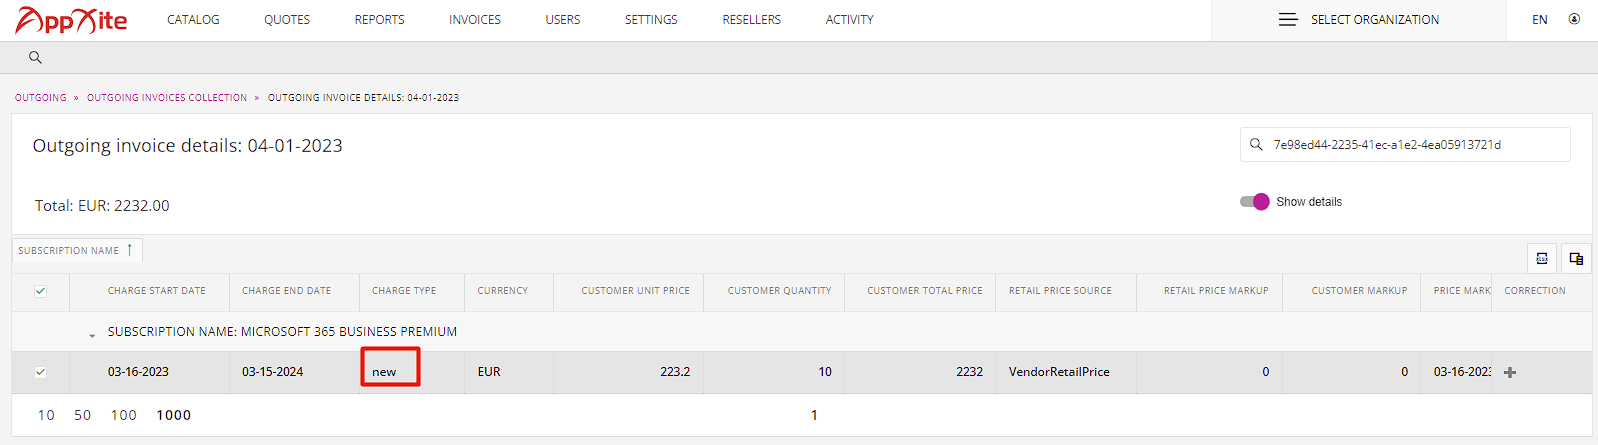The image size is (1598, 445).
Task: Open the Invoices menu
Action: [x=475, y=19]
